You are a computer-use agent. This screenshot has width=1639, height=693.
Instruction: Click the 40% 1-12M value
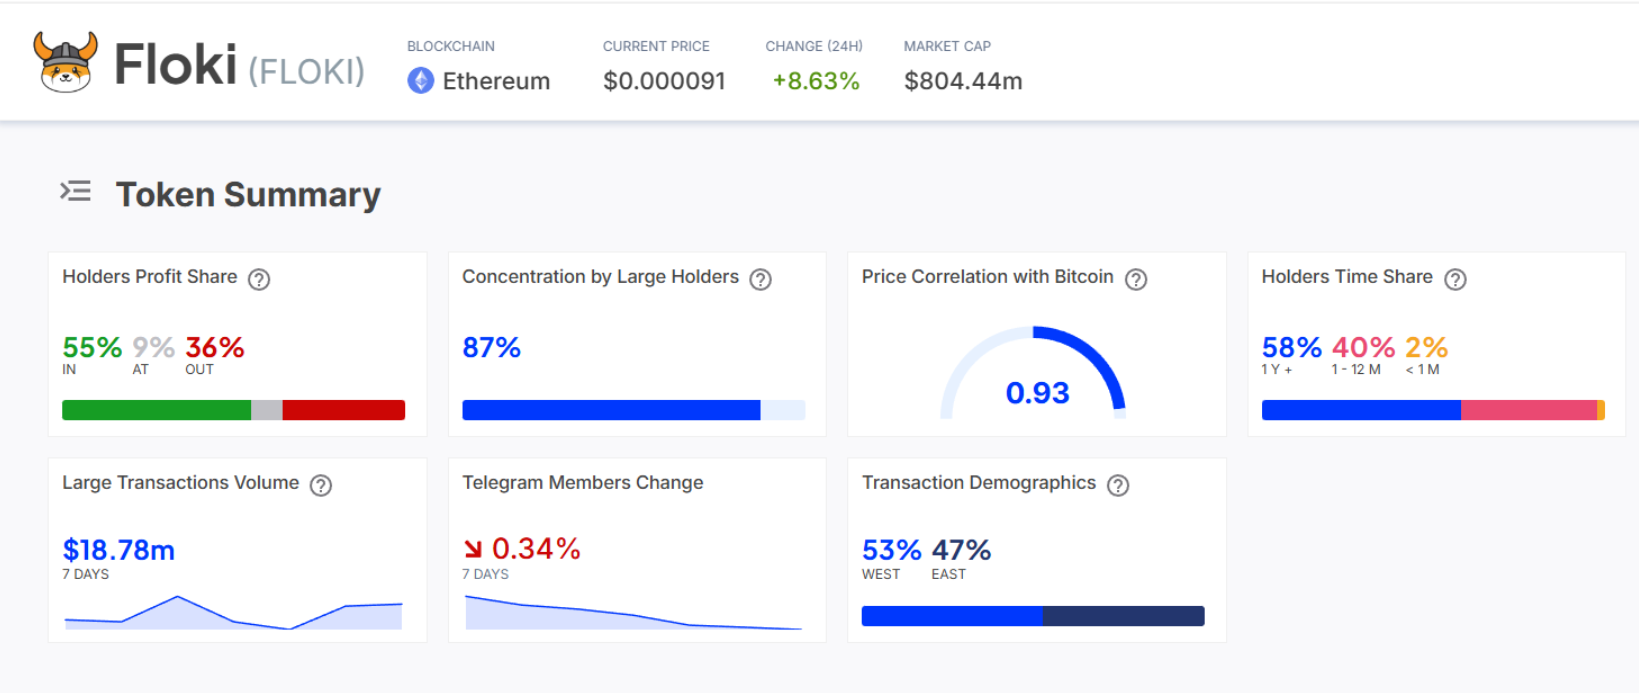[x=1363, y=347]
